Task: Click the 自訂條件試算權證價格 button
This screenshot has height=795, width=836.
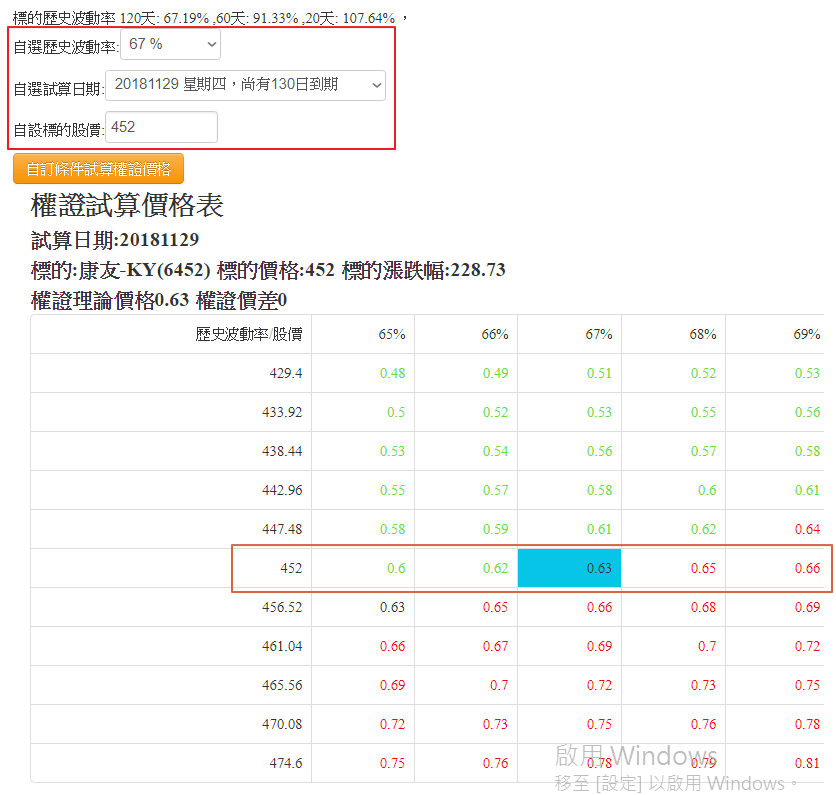Action: tap(99, 169)
